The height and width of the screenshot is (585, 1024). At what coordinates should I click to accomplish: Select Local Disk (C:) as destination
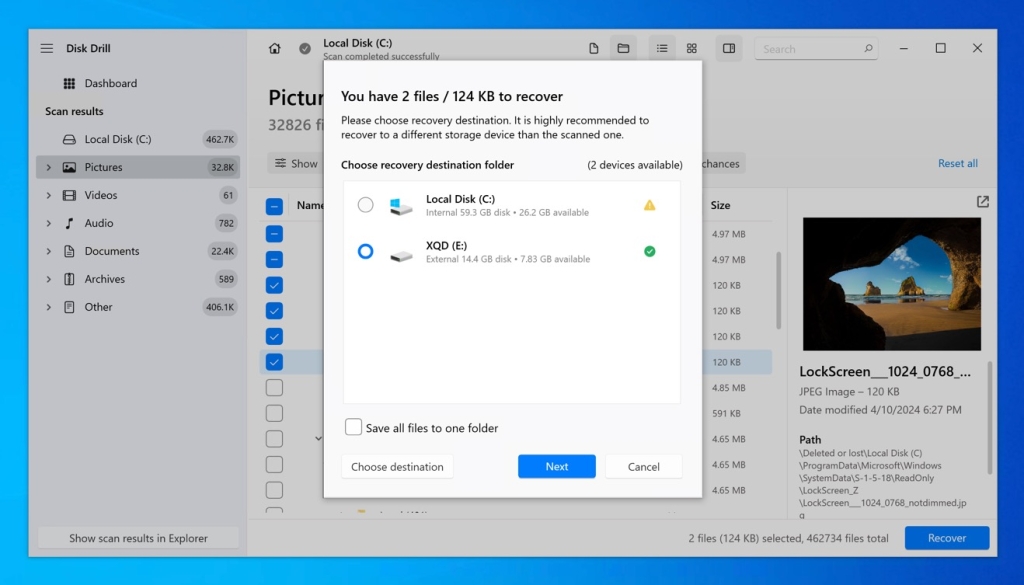point(365,205)
